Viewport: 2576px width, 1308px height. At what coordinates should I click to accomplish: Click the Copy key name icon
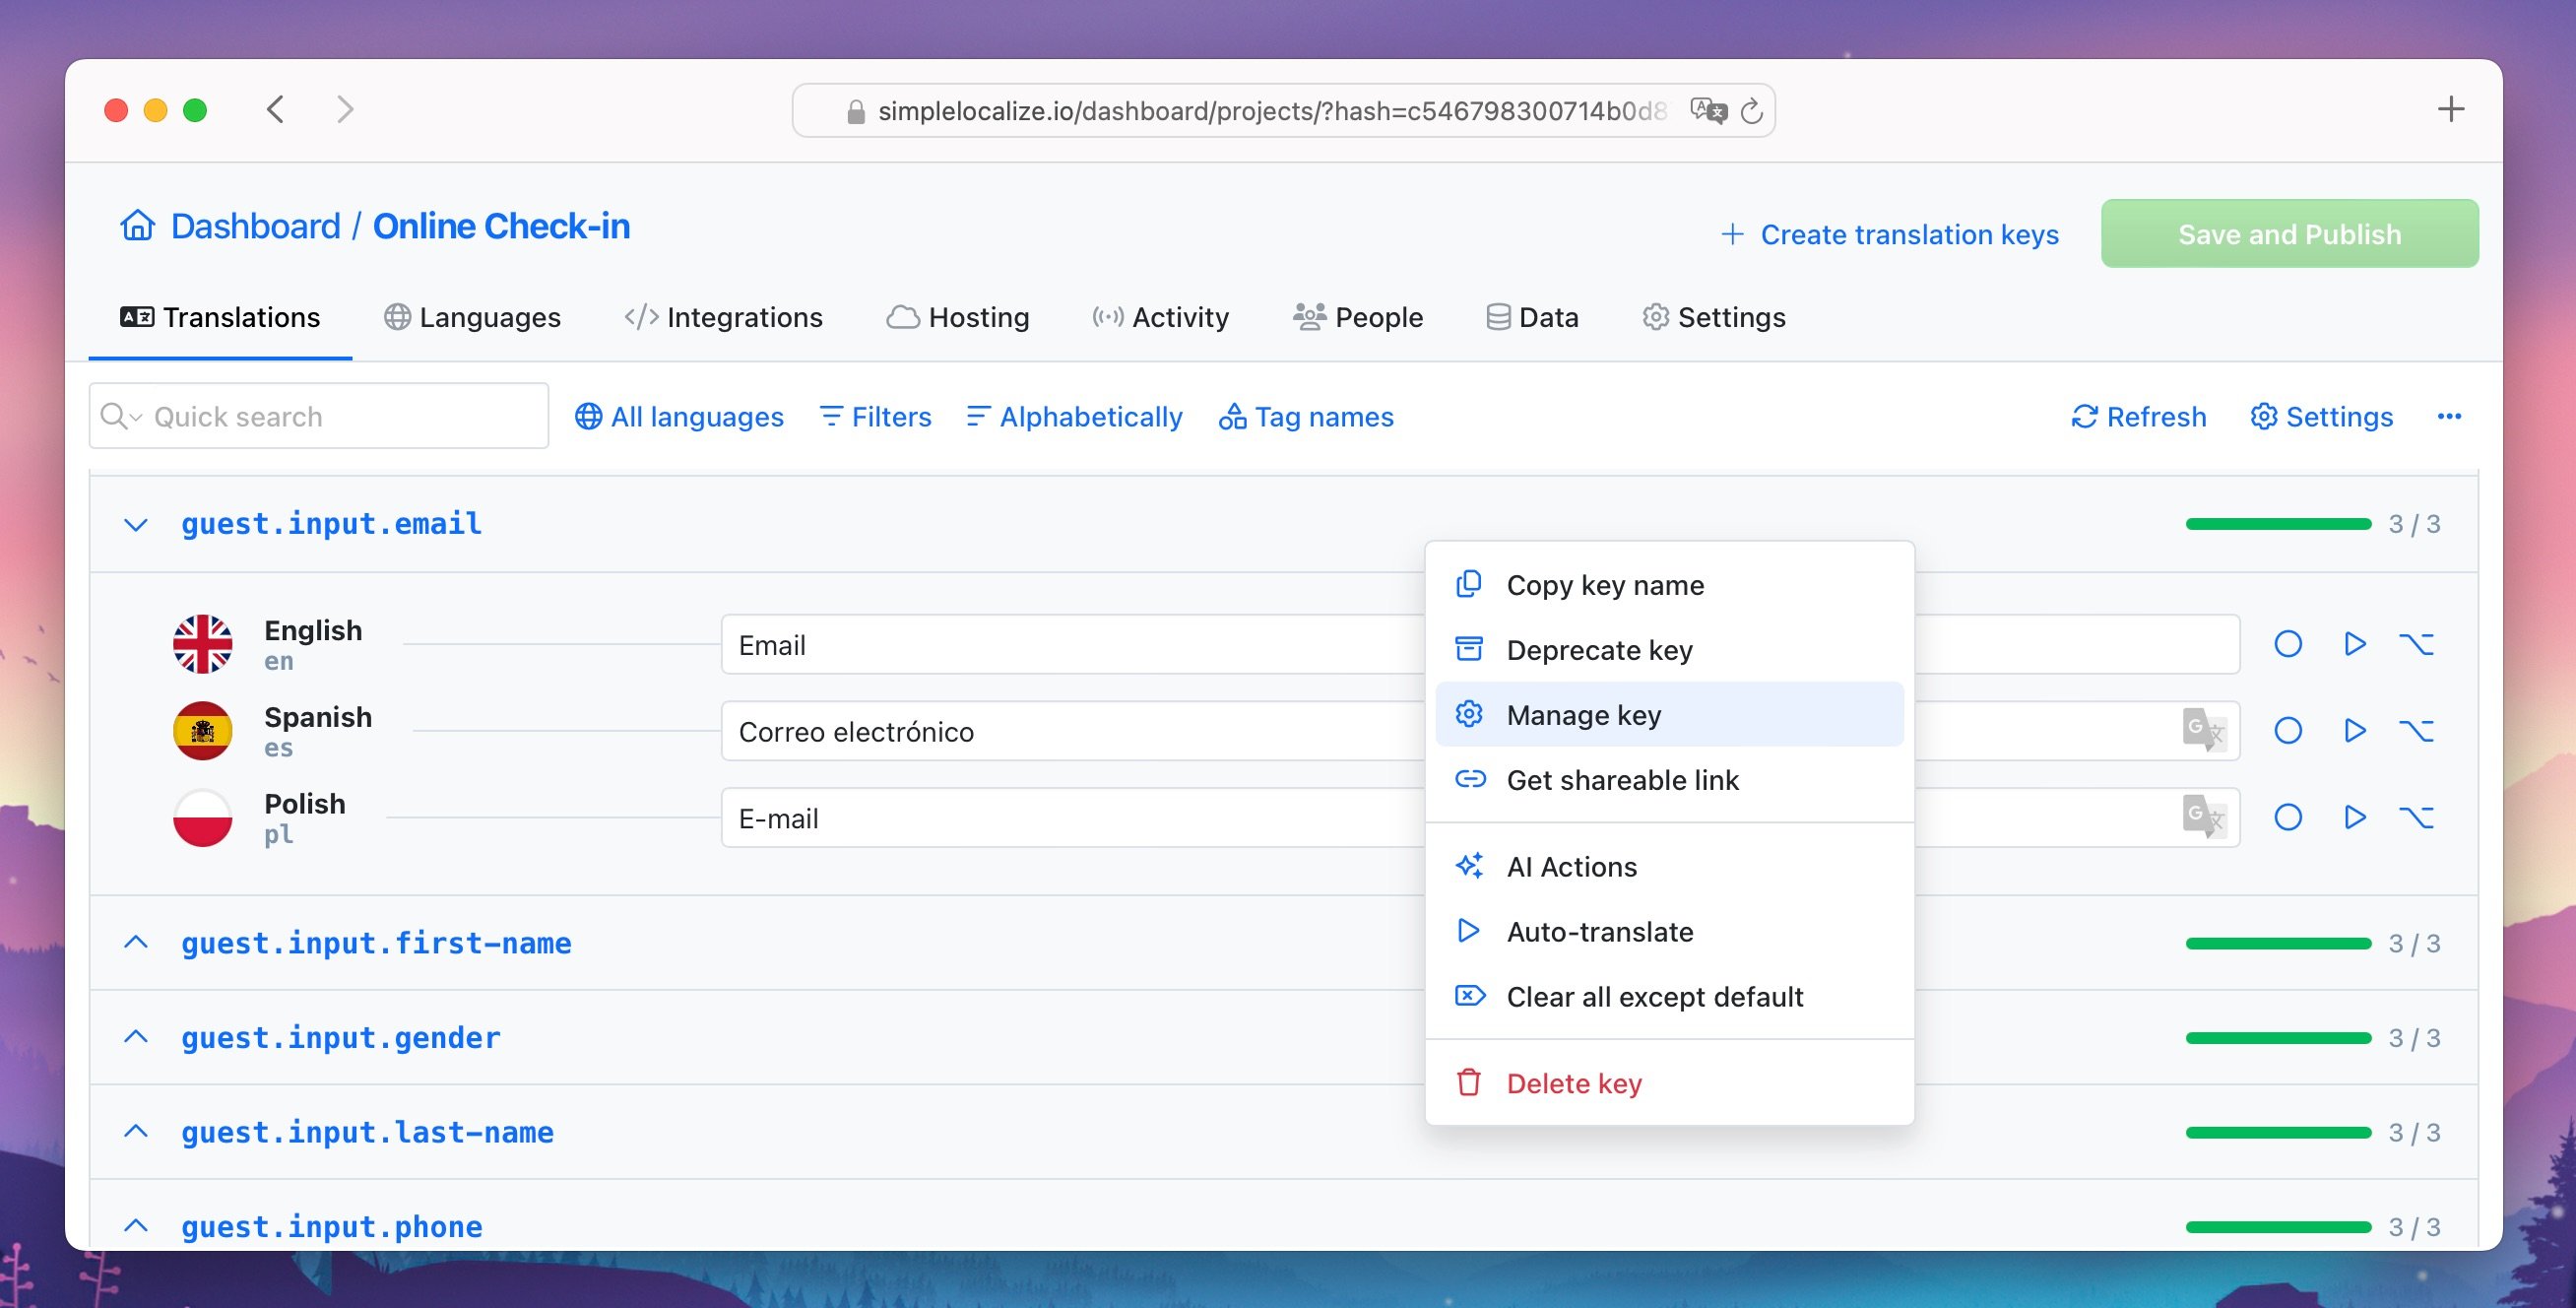tap(1470, 582)
